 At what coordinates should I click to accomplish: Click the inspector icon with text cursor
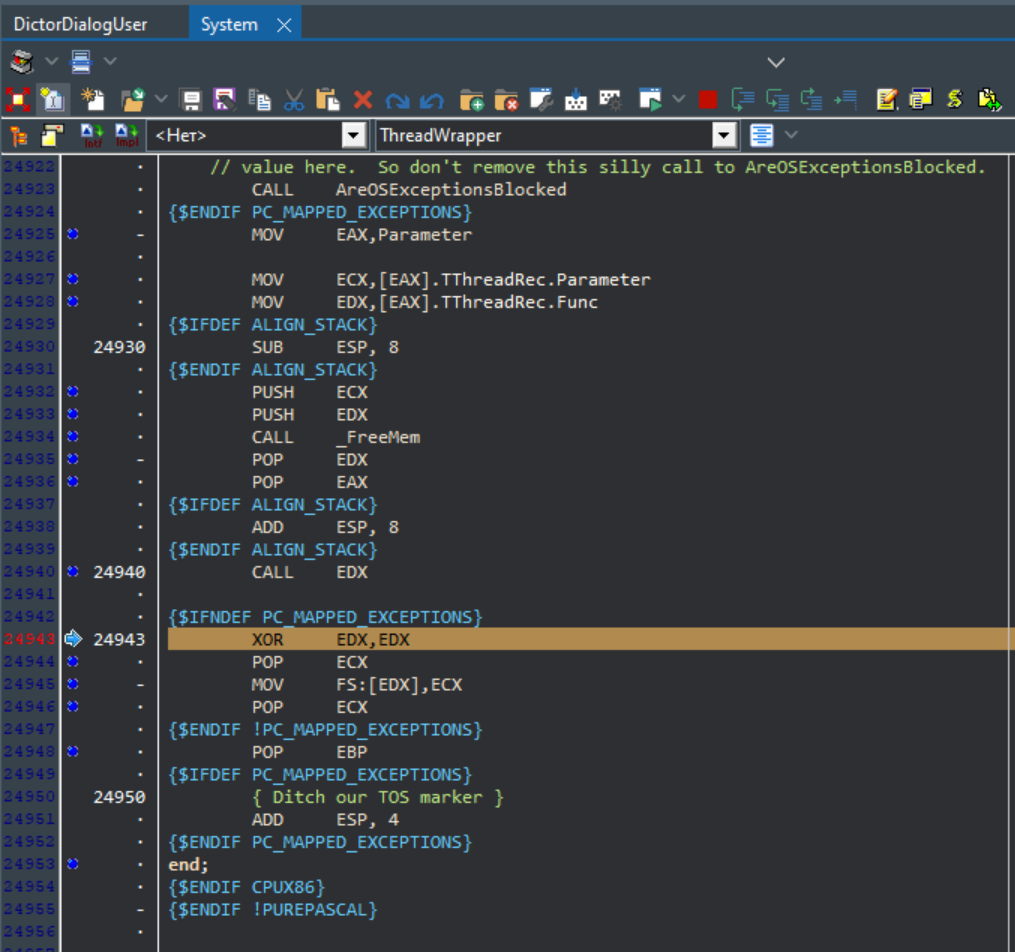tap(52, 100)
